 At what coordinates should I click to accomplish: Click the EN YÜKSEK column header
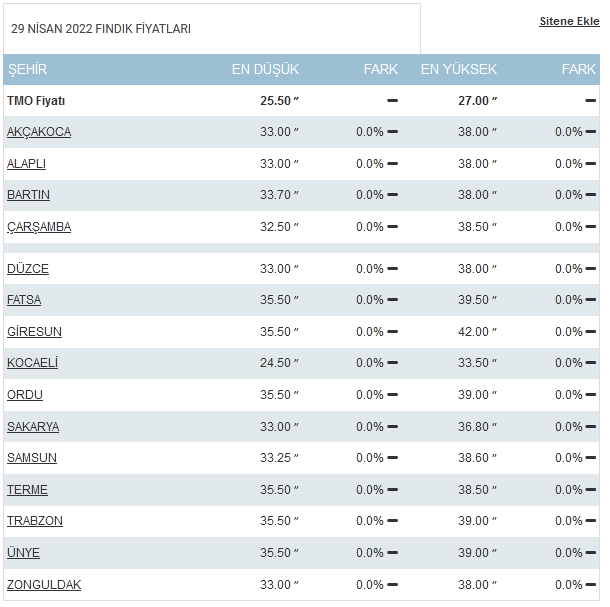[459, 69]
